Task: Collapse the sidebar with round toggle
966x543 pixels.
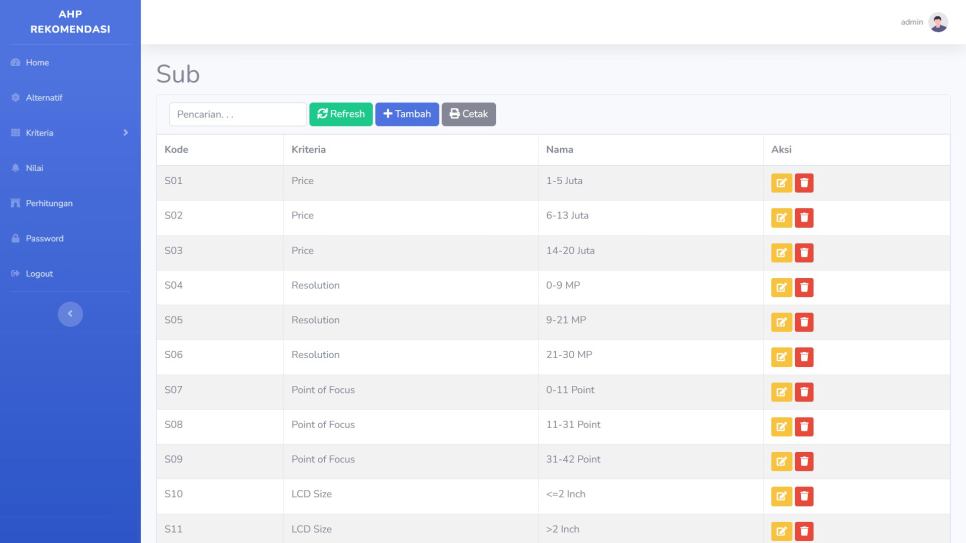Action: click(70, 314)
